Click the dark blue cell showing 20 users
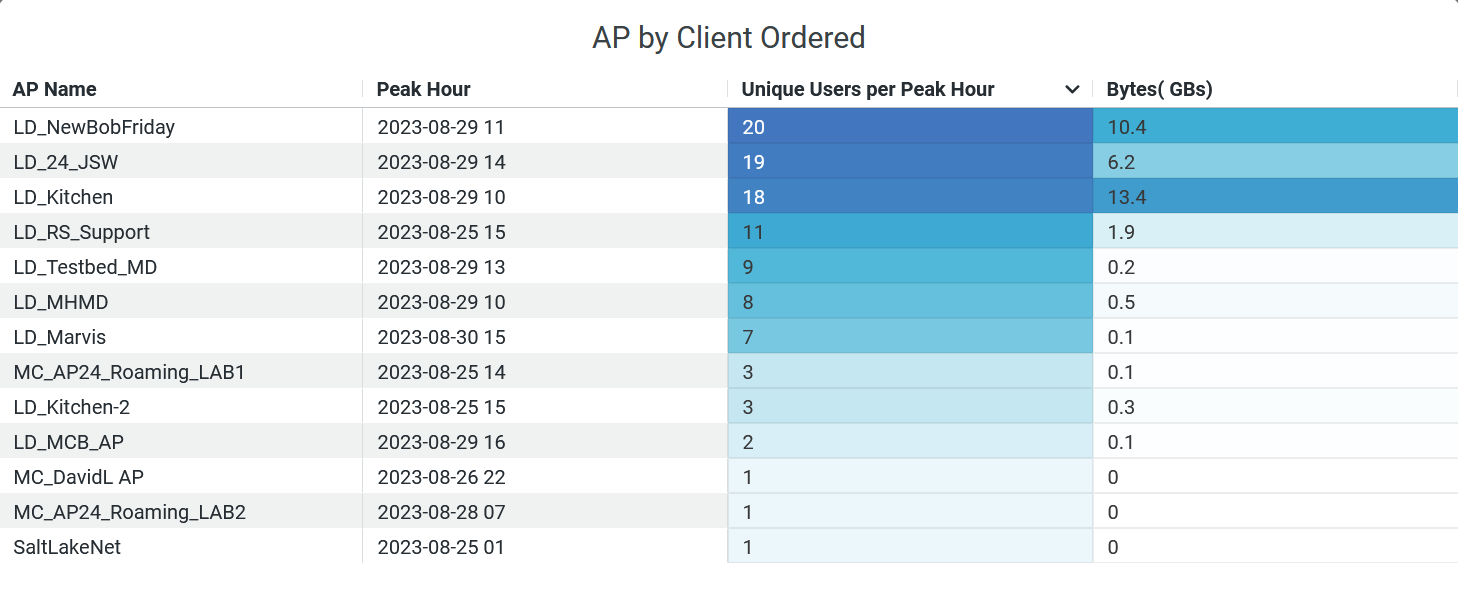 click(909, 127)
